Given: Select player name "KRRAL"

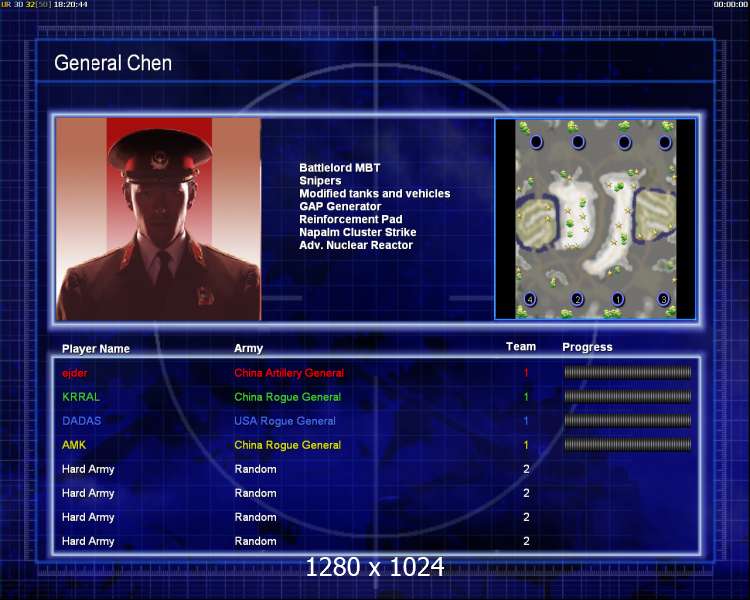Looking at the screenshot, I should click(81, 397).
